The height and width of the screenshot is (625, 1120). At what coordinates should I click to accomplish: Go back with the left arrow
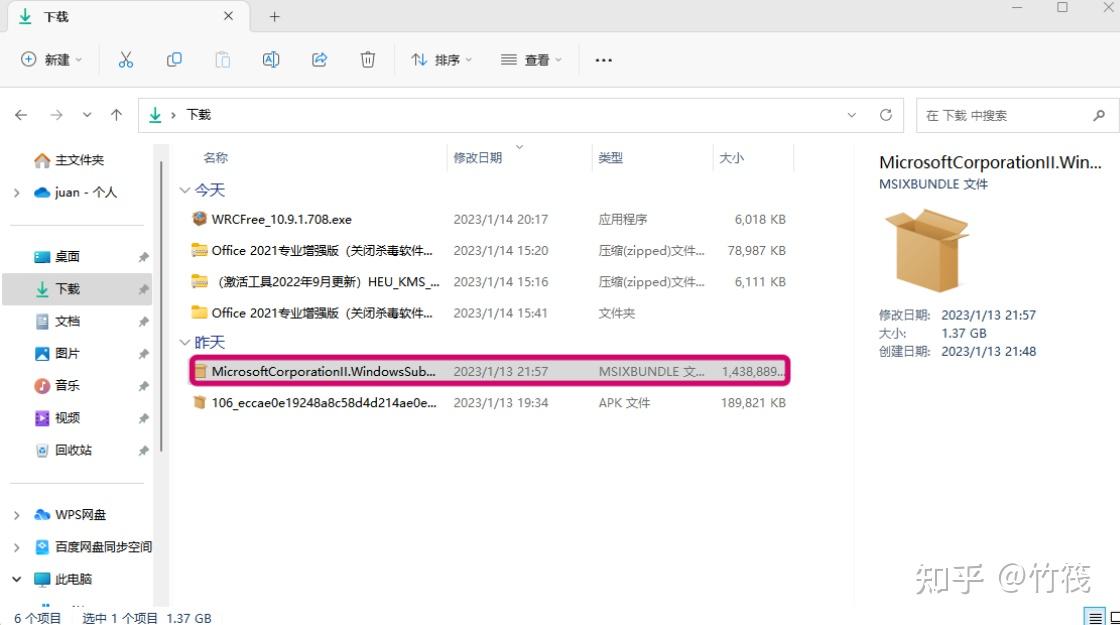click(x=21, y=115)
